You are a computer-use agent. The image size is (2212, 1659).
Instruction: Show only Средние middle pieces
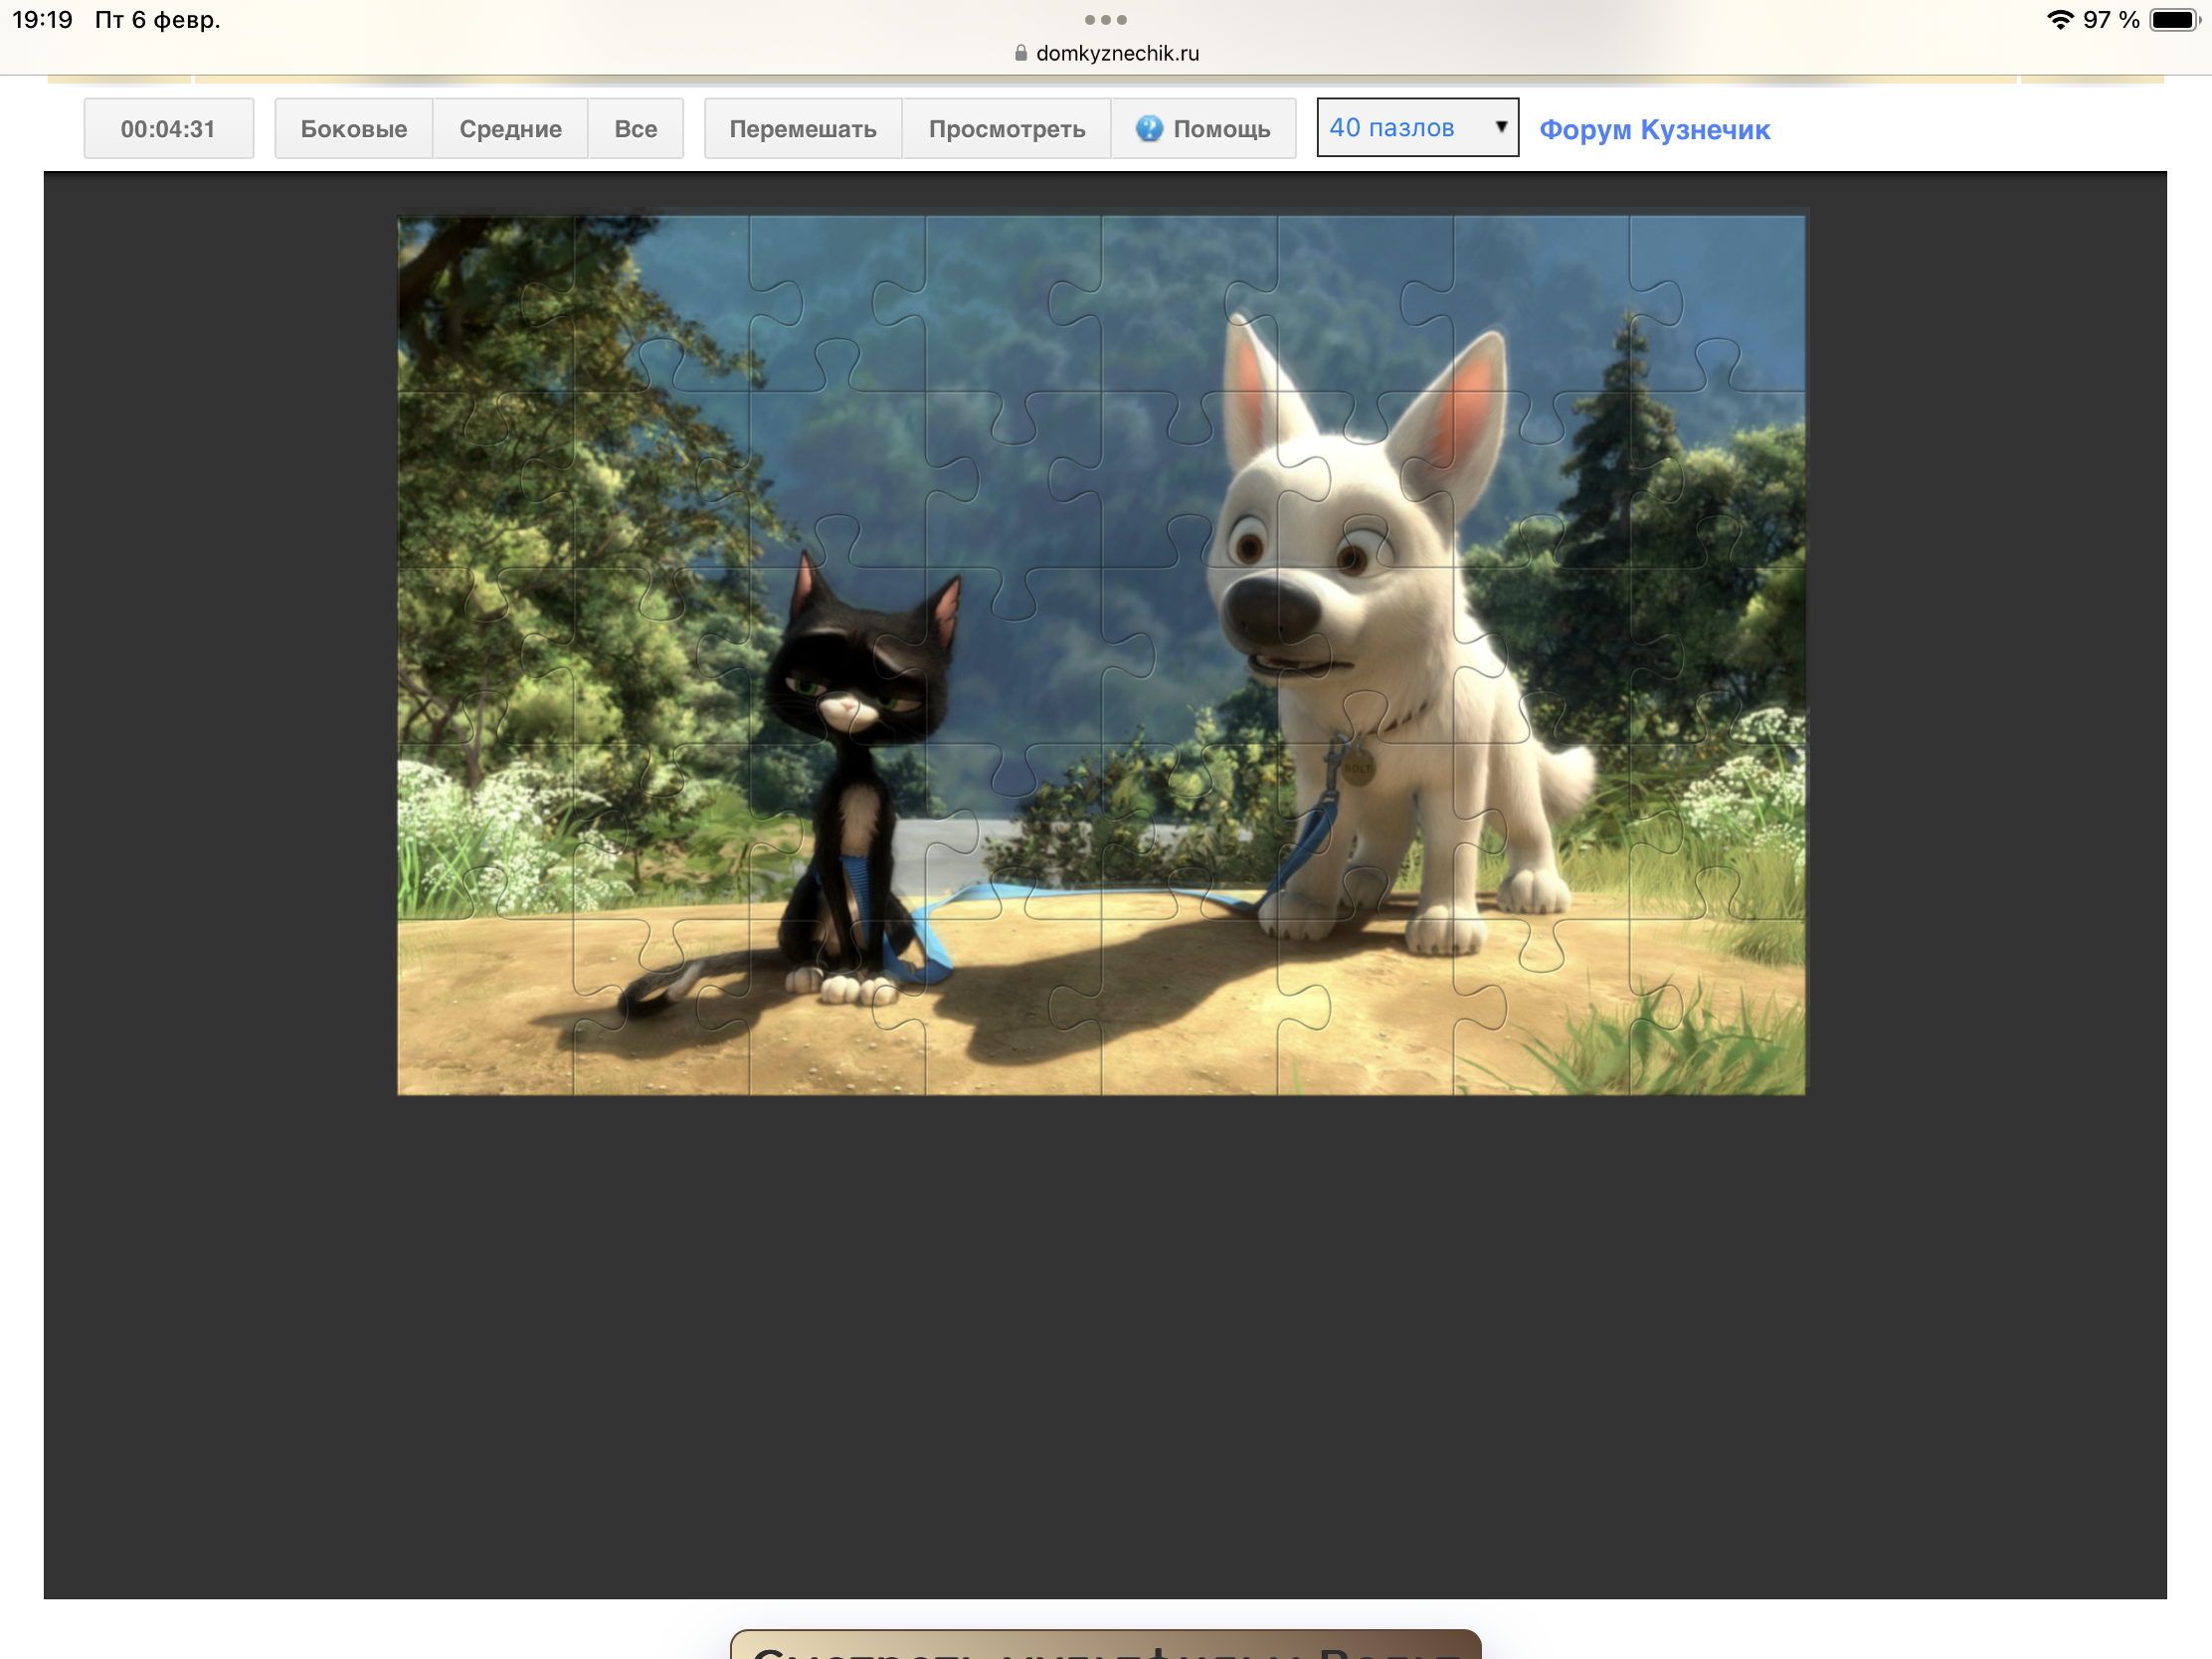pos(510,128)
